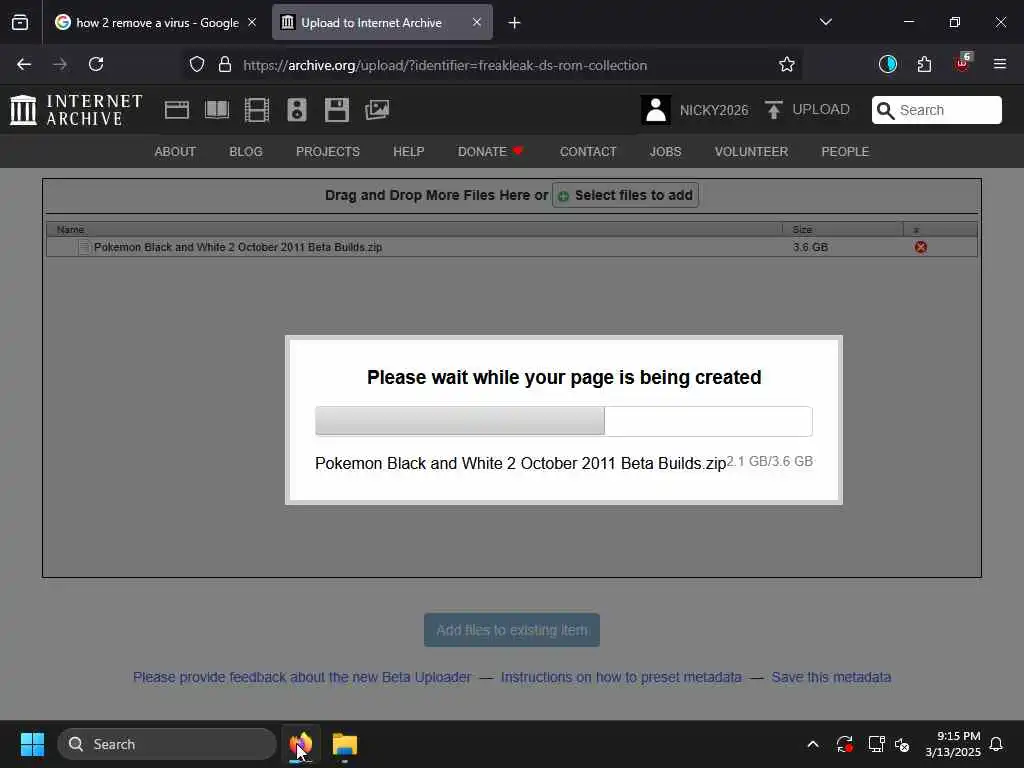
Task: Open the VOLUNTEER menu item
Action: (751, 152)
